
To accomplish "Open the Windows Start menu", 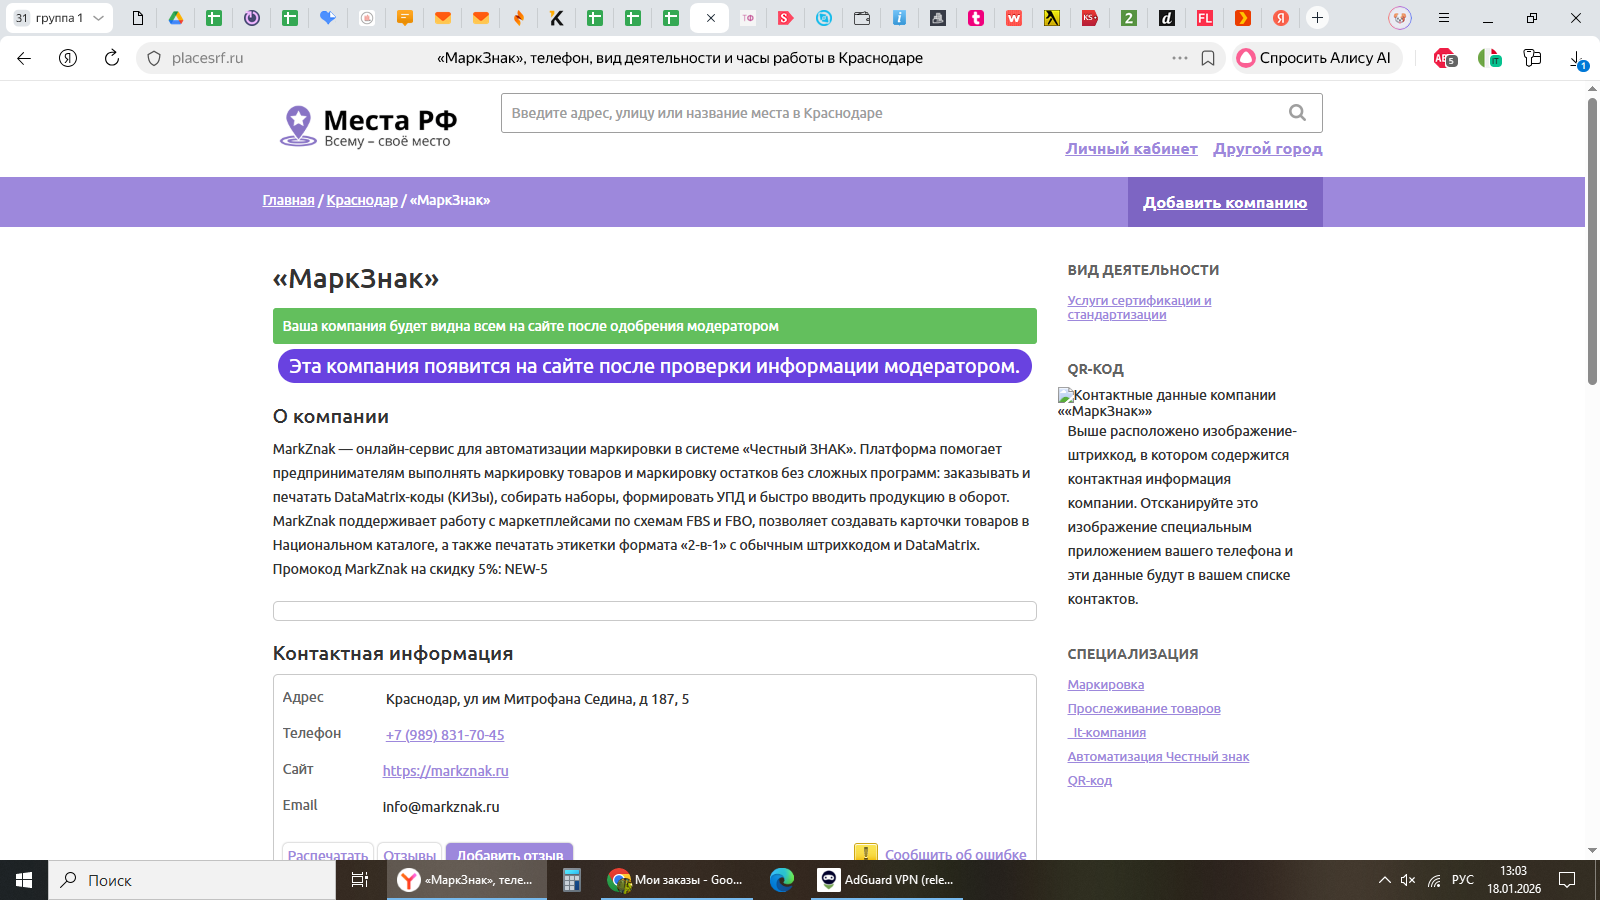I will pos(24,880).
